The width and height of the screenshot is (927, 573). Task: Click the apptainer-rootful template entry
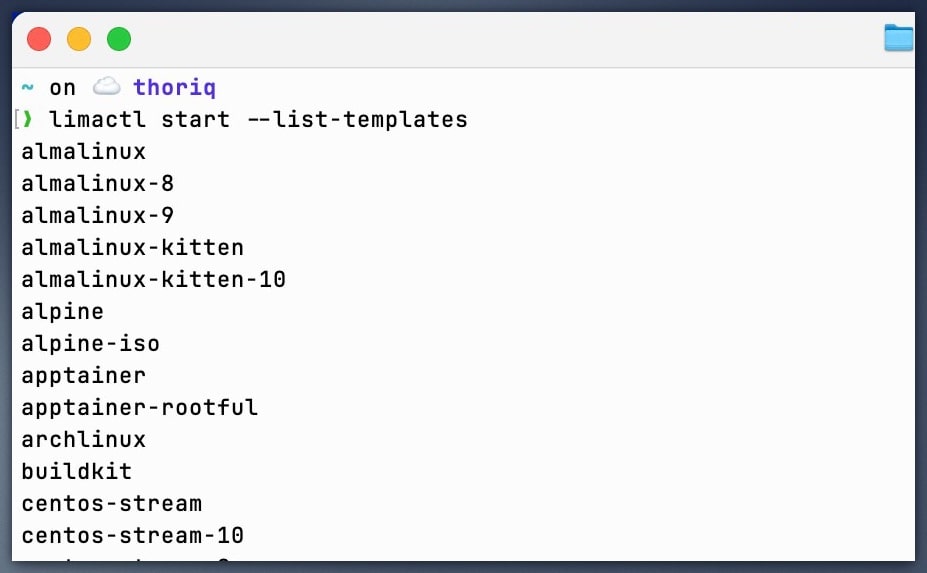[140, 407]
